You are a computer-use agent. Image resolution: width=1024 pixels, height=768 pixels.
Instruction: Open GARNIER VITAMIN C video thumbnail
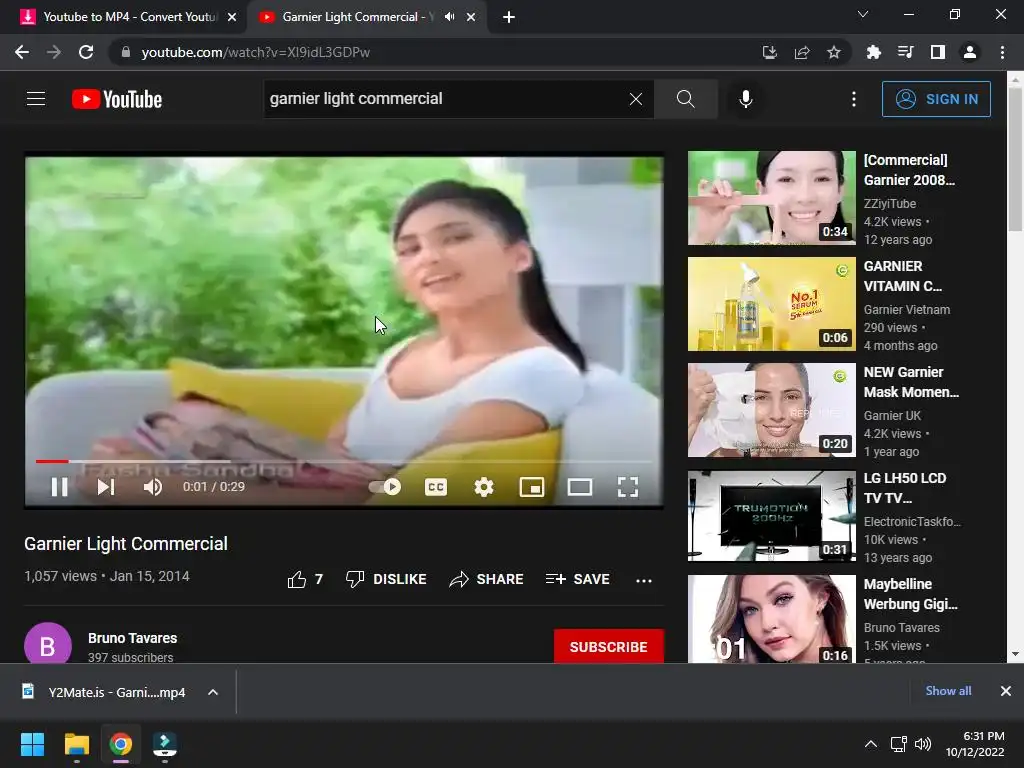click(x=771, y=304)
